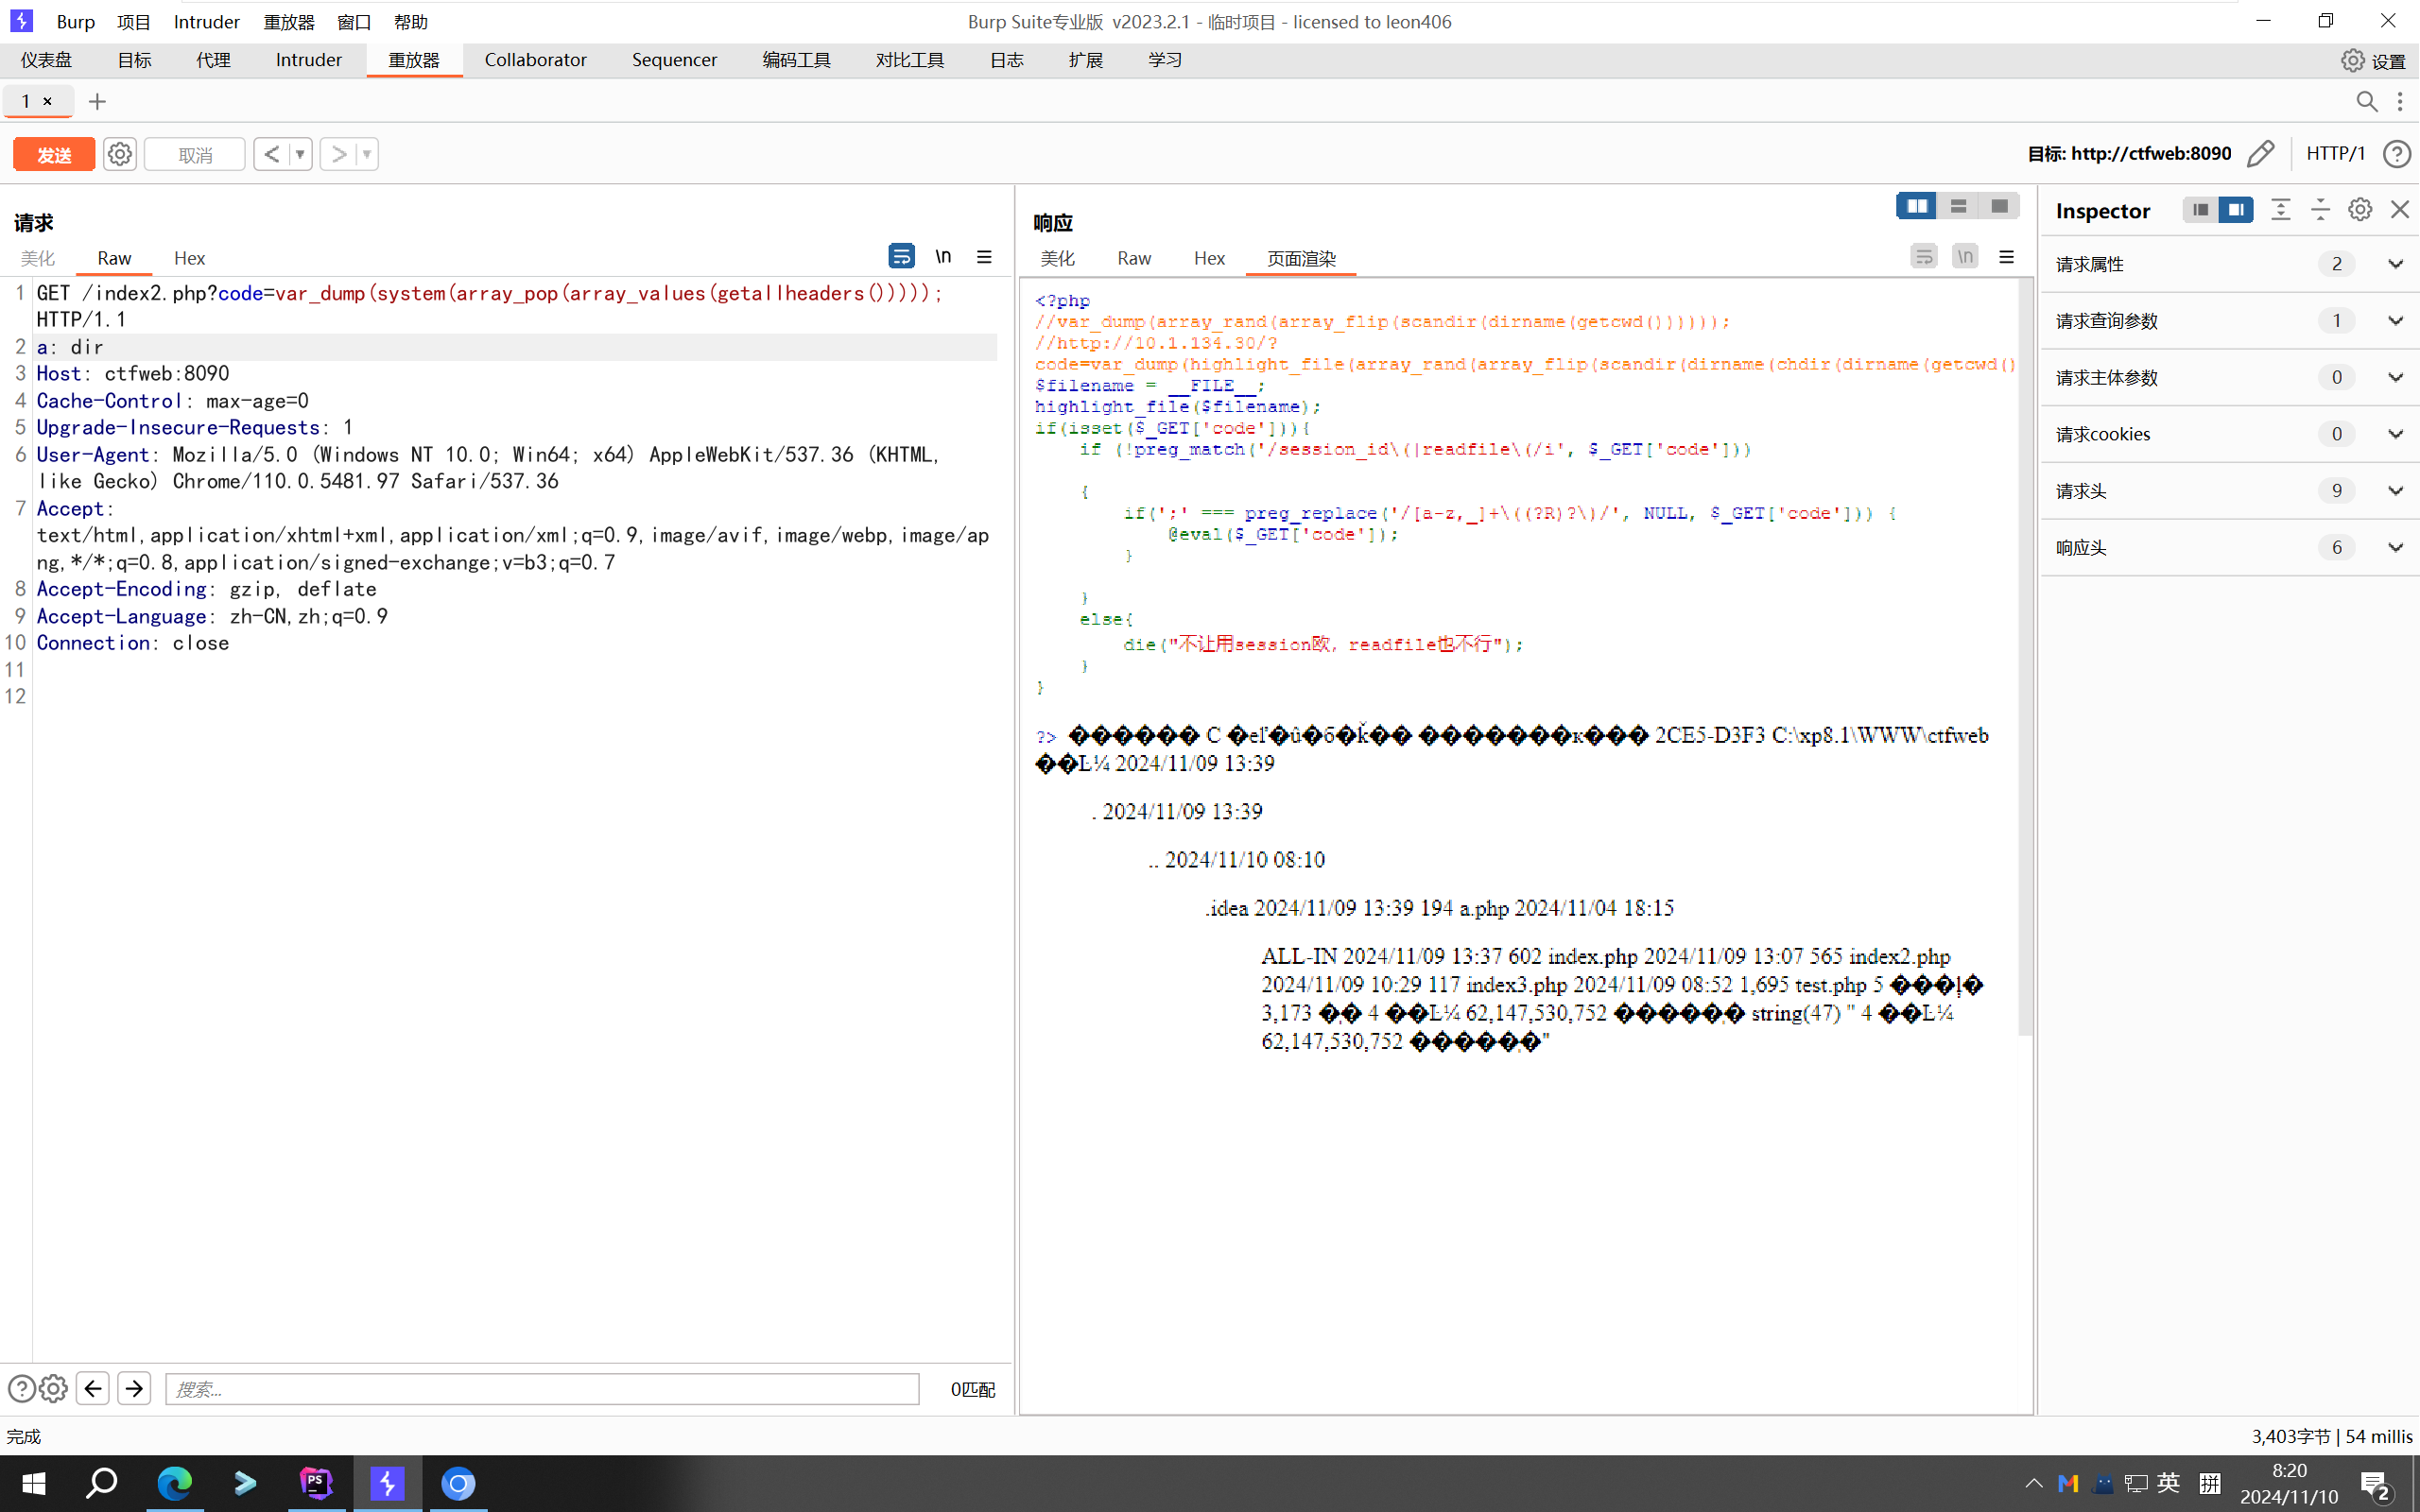Toggle request non-printable characters \n button
The height and width of the screenshot is (1512, 2420).
pos(942,256)
